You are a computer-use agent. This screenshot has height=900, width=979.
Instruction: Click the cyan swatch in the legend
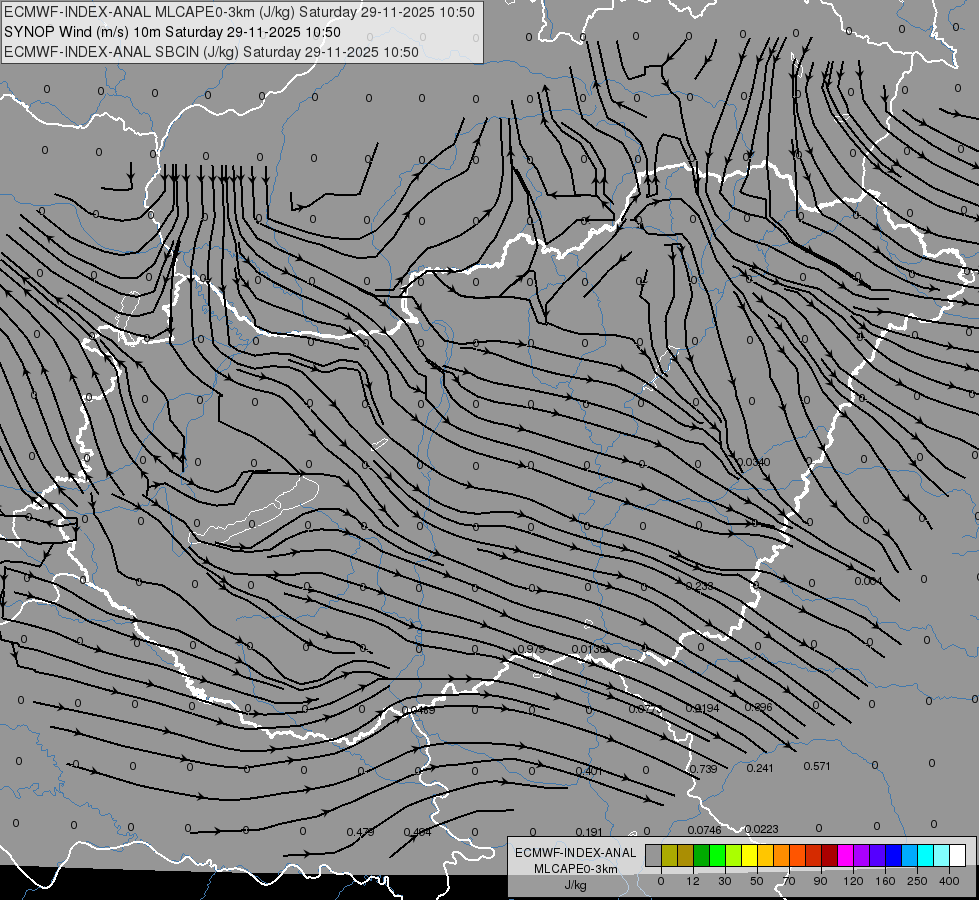point(925,855)
